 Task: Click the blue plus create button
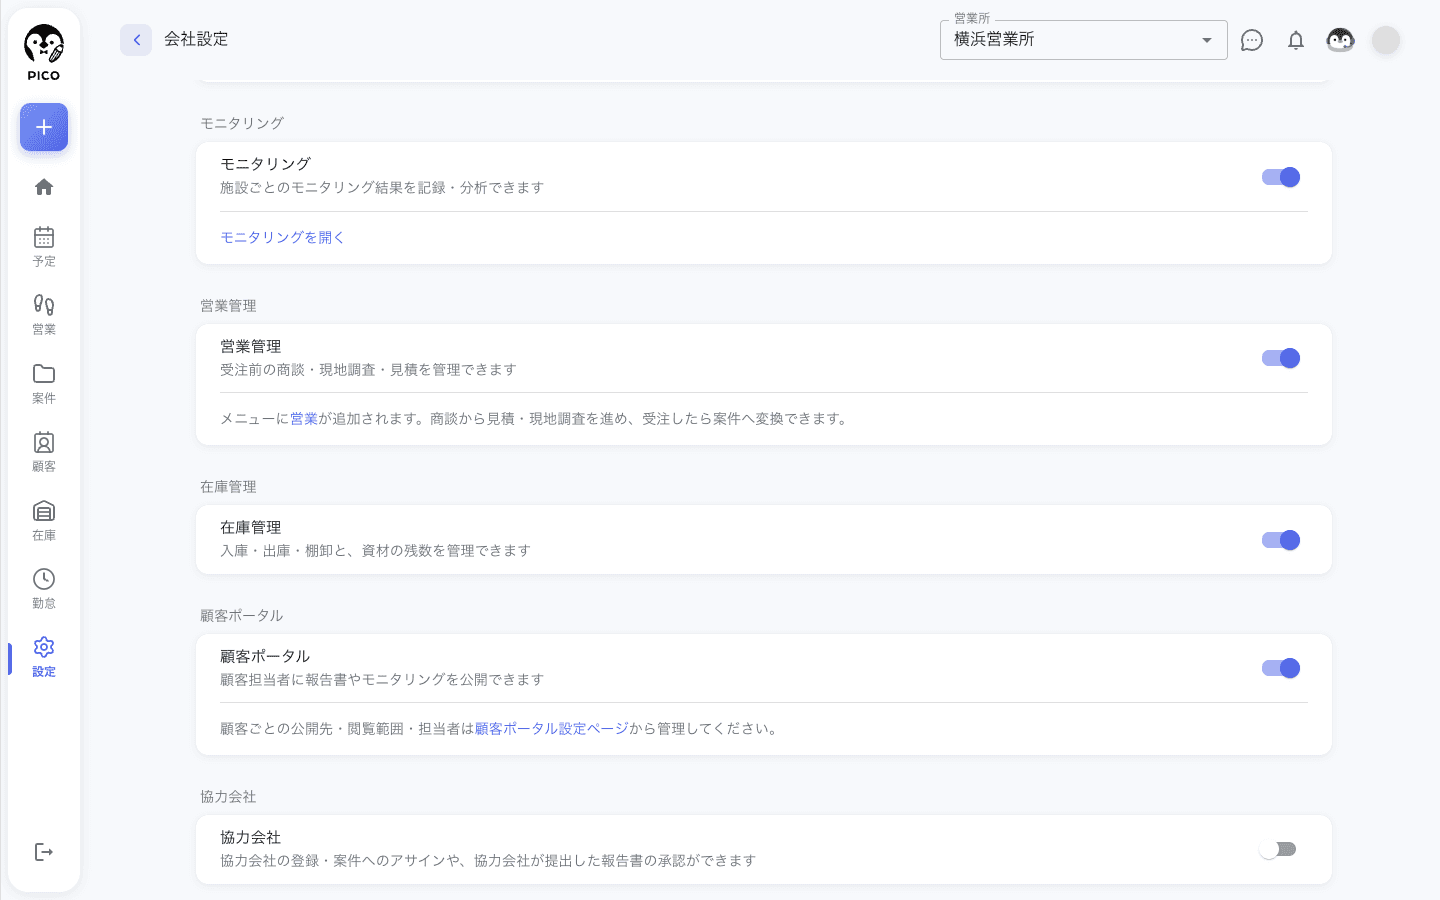click(x=44, y=127)
